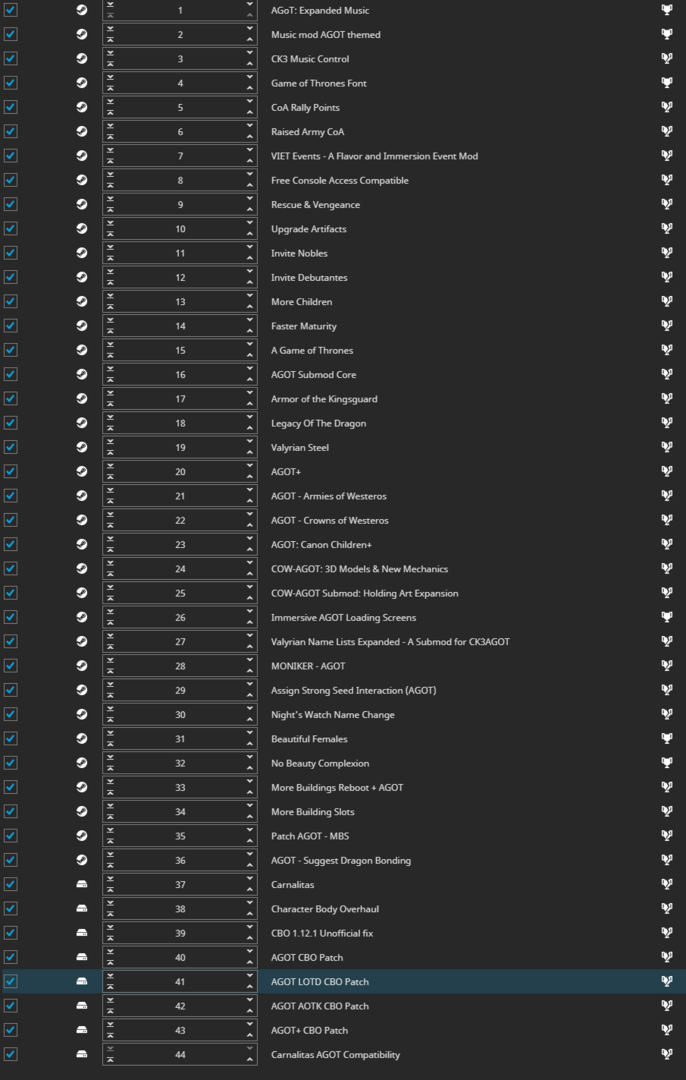Select the Rescue & Vengeance mod row
The width and height of the screenshot is (686, 1080).
coord(315,205)
